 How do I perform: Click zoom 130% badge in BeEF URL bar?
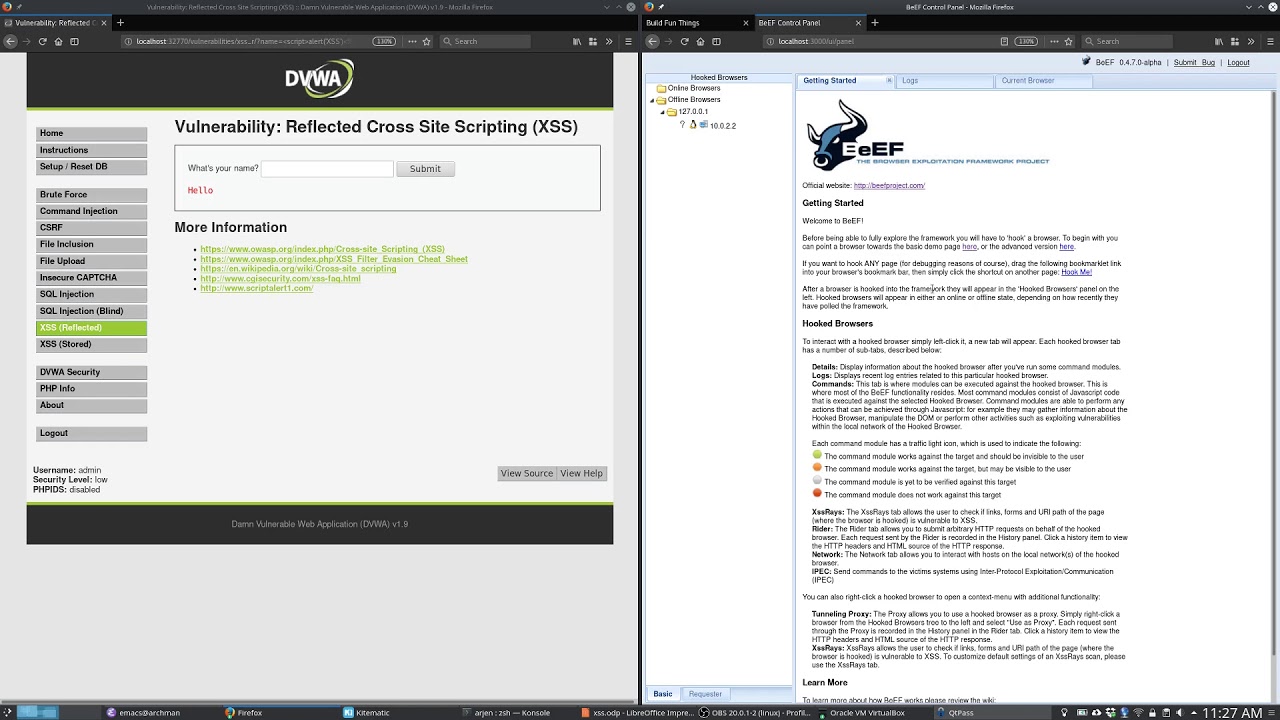click(x=1026, y=41)
